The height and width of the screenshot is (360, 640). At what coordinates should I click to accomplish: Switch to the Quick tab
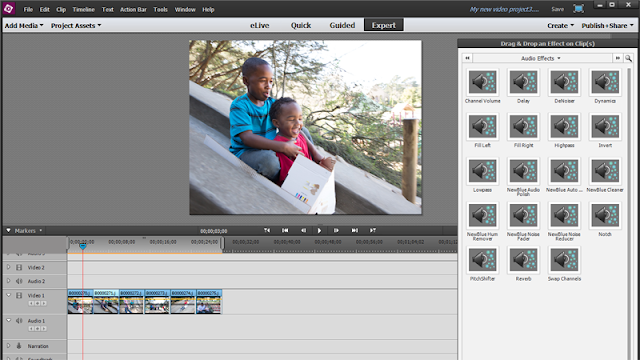[301, 25]
